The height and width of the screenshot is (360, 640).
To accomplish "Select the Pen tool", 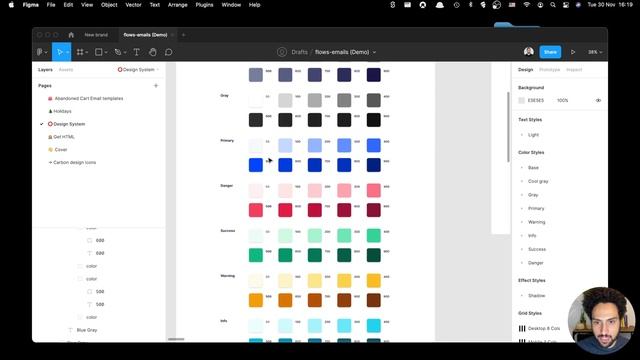I will point(118,52).
